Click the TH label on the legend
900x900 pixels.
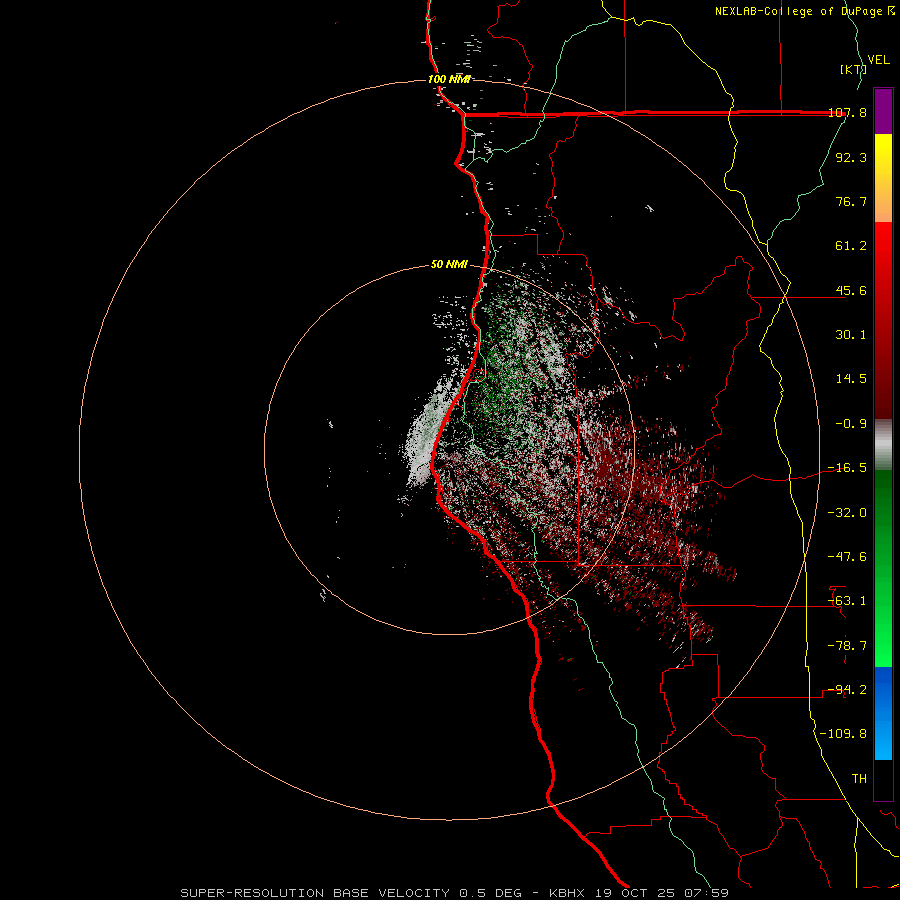coord(859,779)
